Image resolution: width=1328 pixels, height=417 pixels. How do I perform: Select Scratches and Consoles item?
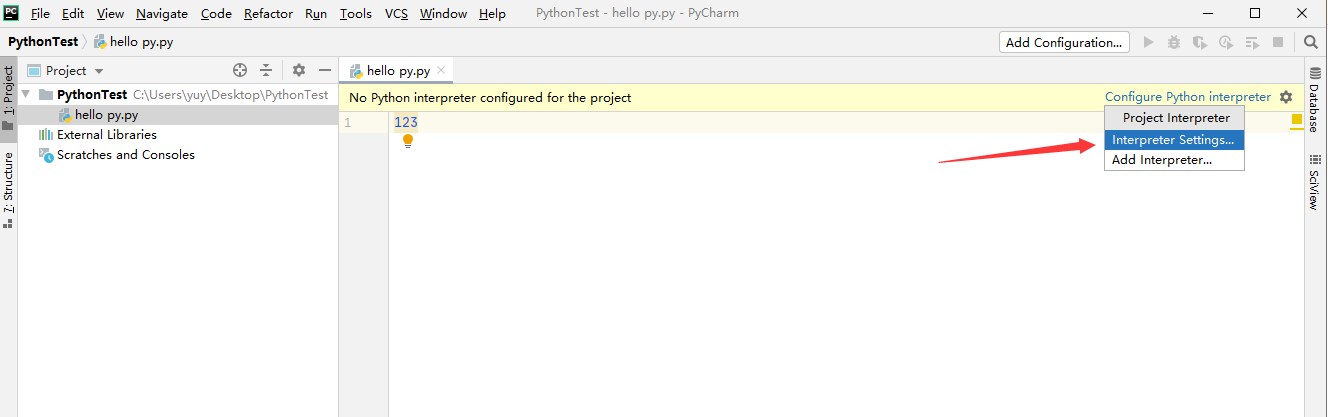tap(116, 154)
